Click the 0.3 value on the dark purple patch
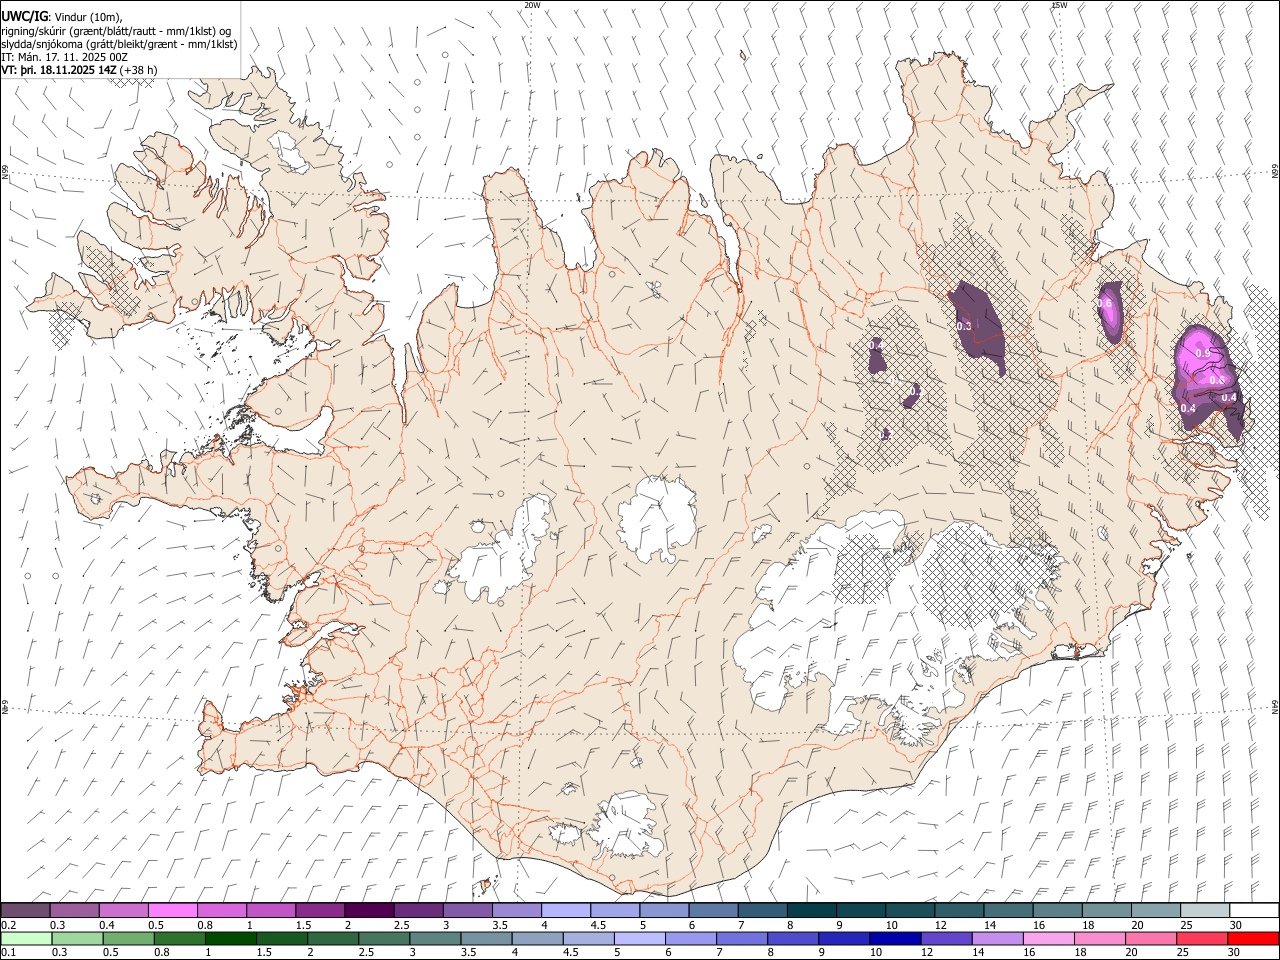Viewport: 1280px width, 960px height. [x=964, y=326]
